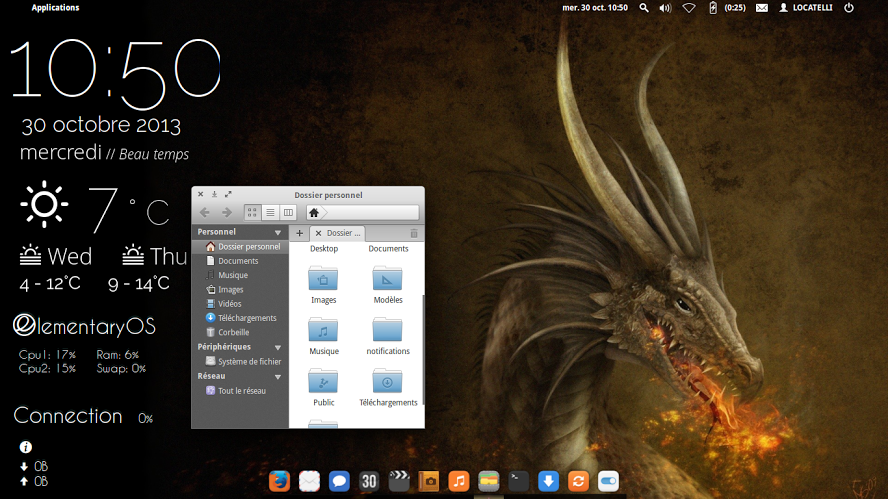Switch to icon grid view
The height and width of the screenshot is (499, 888).
(x=252, y=212)
